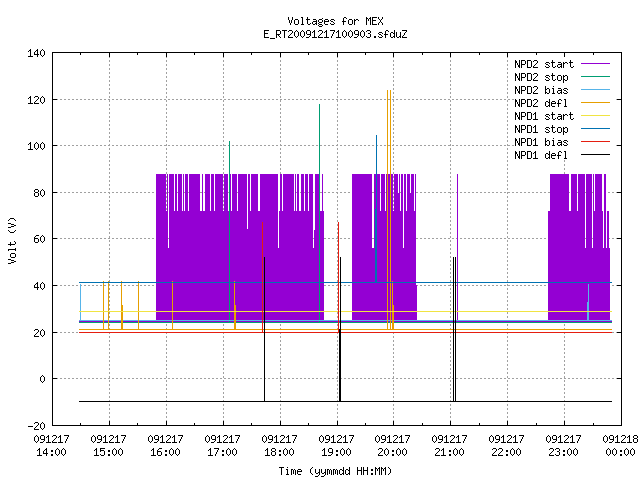Screen dimensions: 640x480
Task: Click y-axis tick value 20
Action: click(39, 333)
